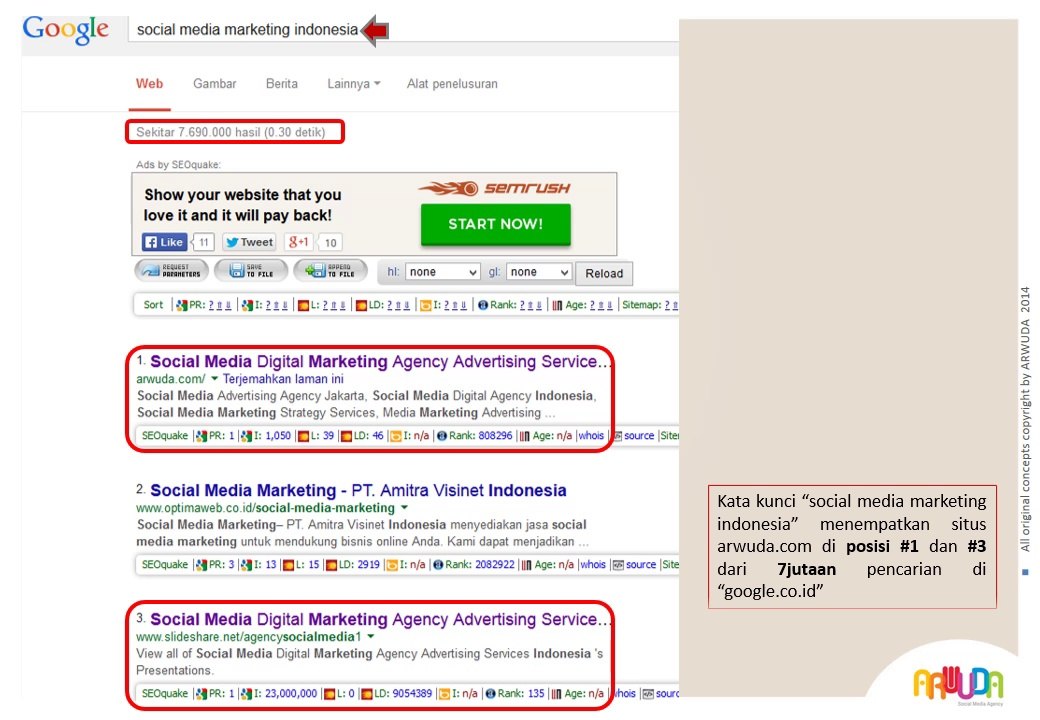Click the green START NOW! button
This screenshot has width=1040, height=720.
[x=495, y=224]
